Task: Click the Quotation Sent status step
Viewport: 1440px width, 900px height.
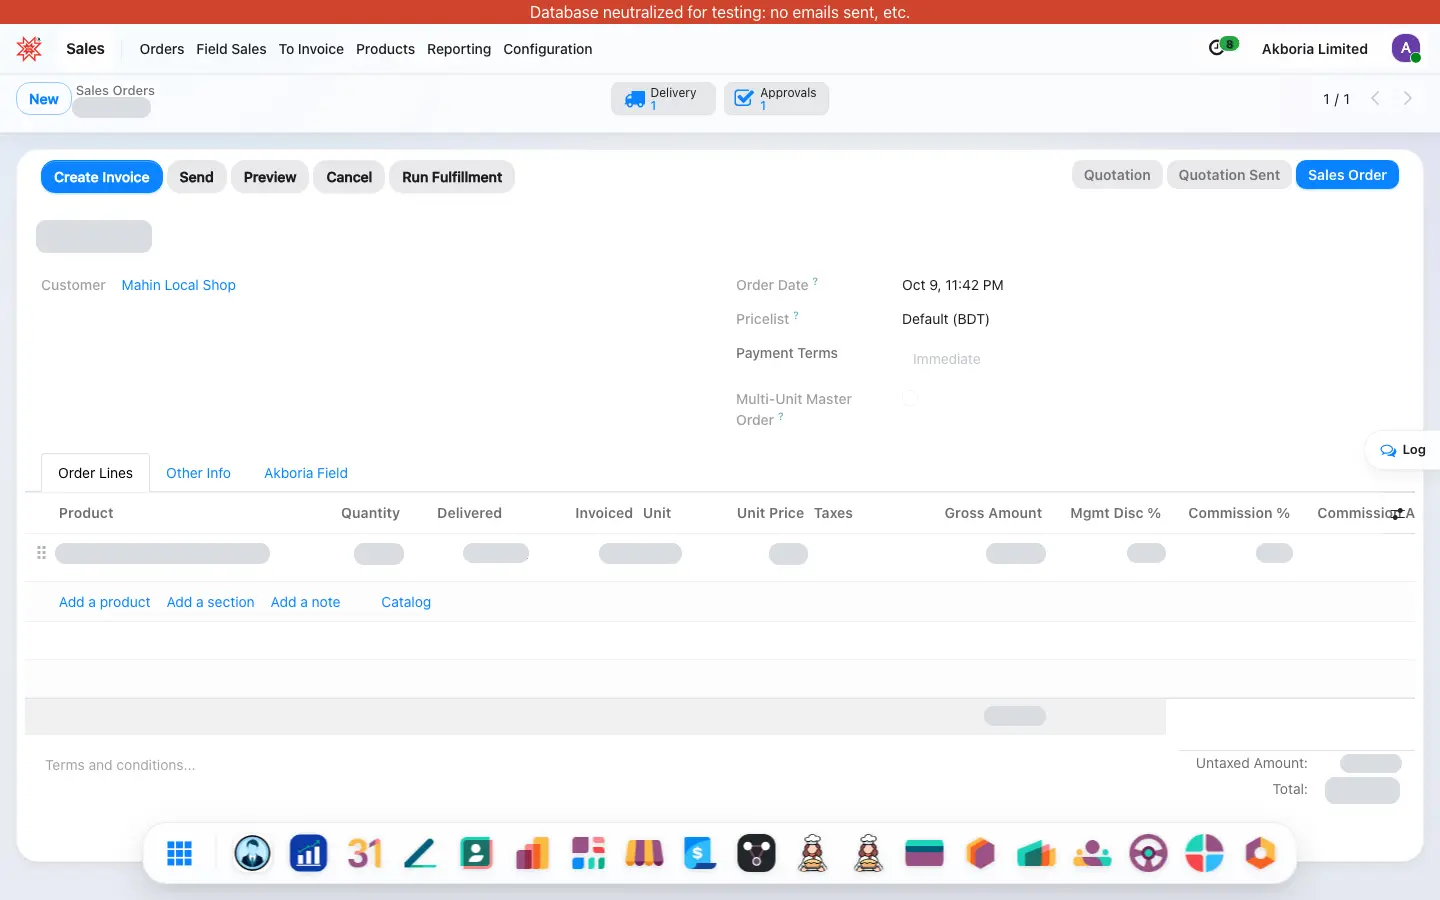Action: click(x=1229, y=175)
